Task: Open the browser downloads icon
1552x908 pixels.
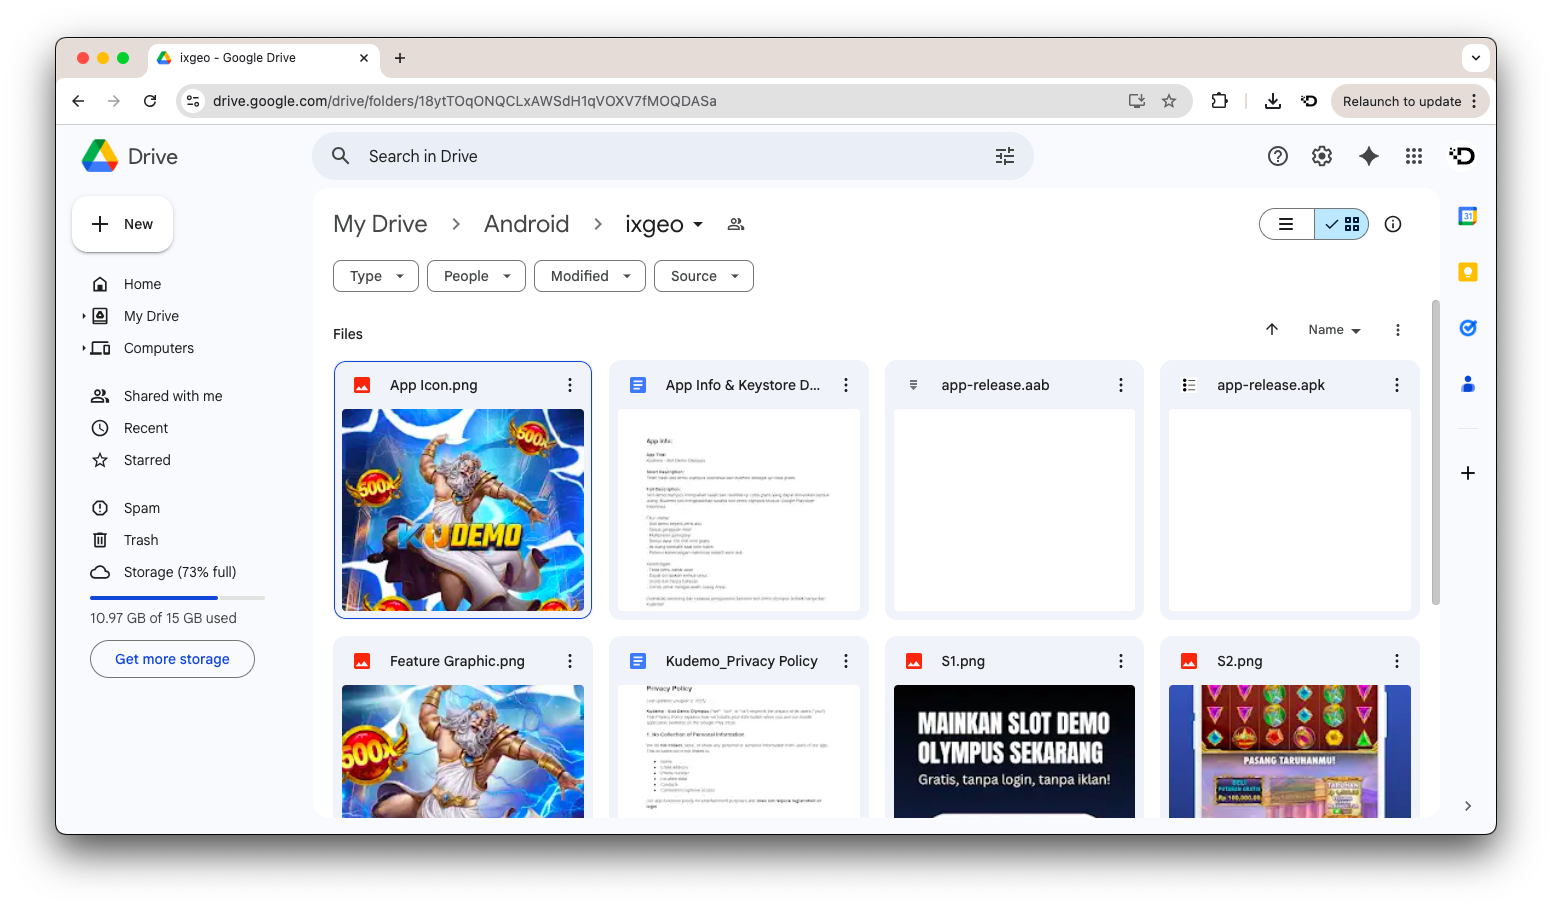Action: pos(1273,101)
